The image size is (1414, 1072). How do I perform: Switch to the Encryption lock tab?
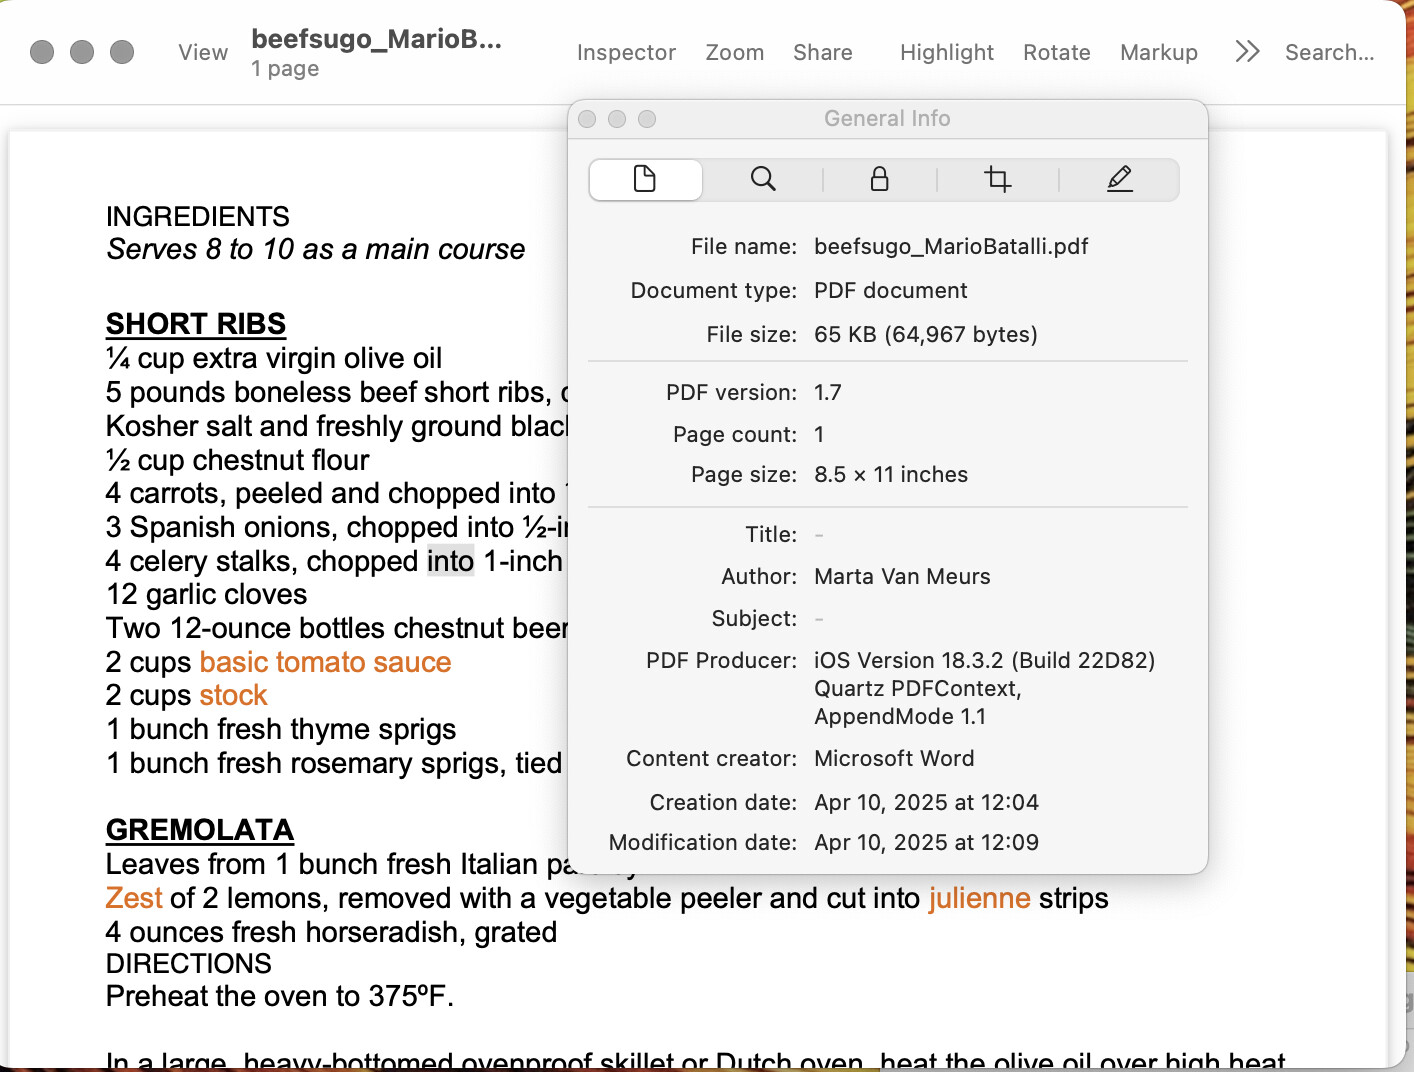pos(879,180)
